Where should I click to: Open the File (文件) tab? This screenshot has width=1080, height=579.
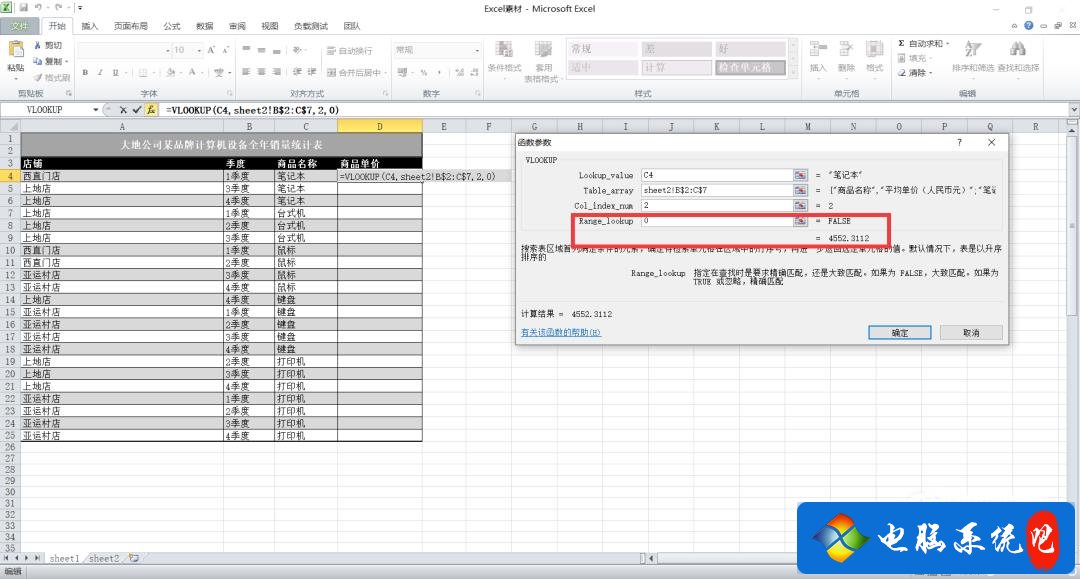(19, 26)
